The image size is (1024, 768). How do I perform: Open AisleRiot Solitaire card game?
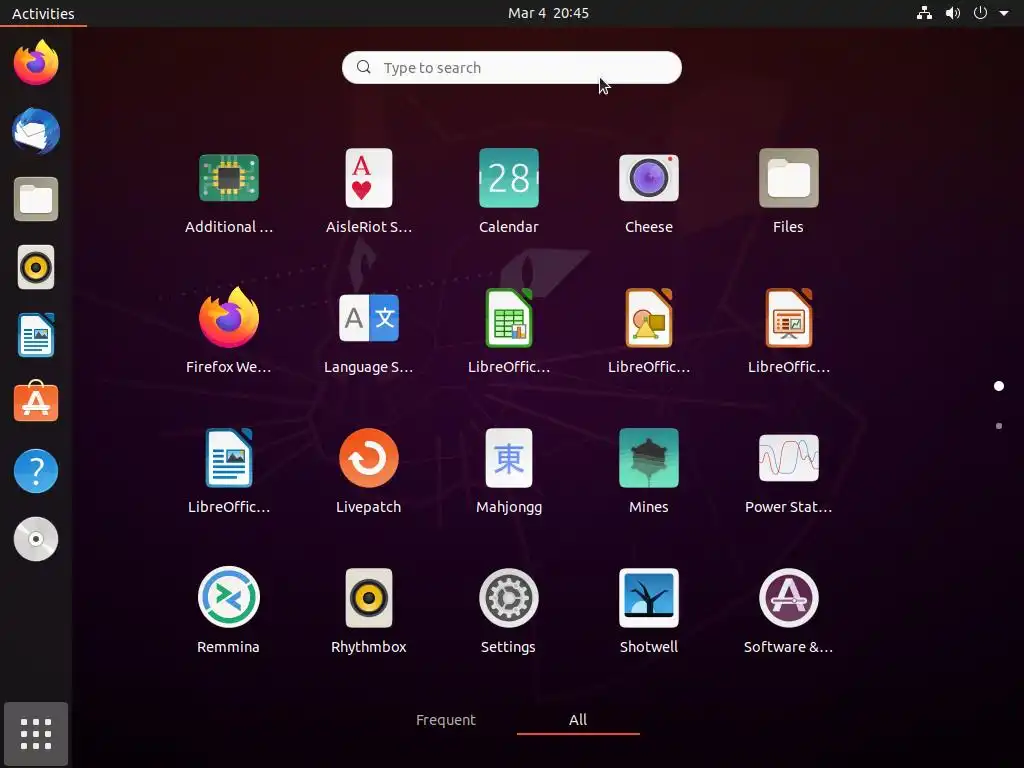coord(368,178)
